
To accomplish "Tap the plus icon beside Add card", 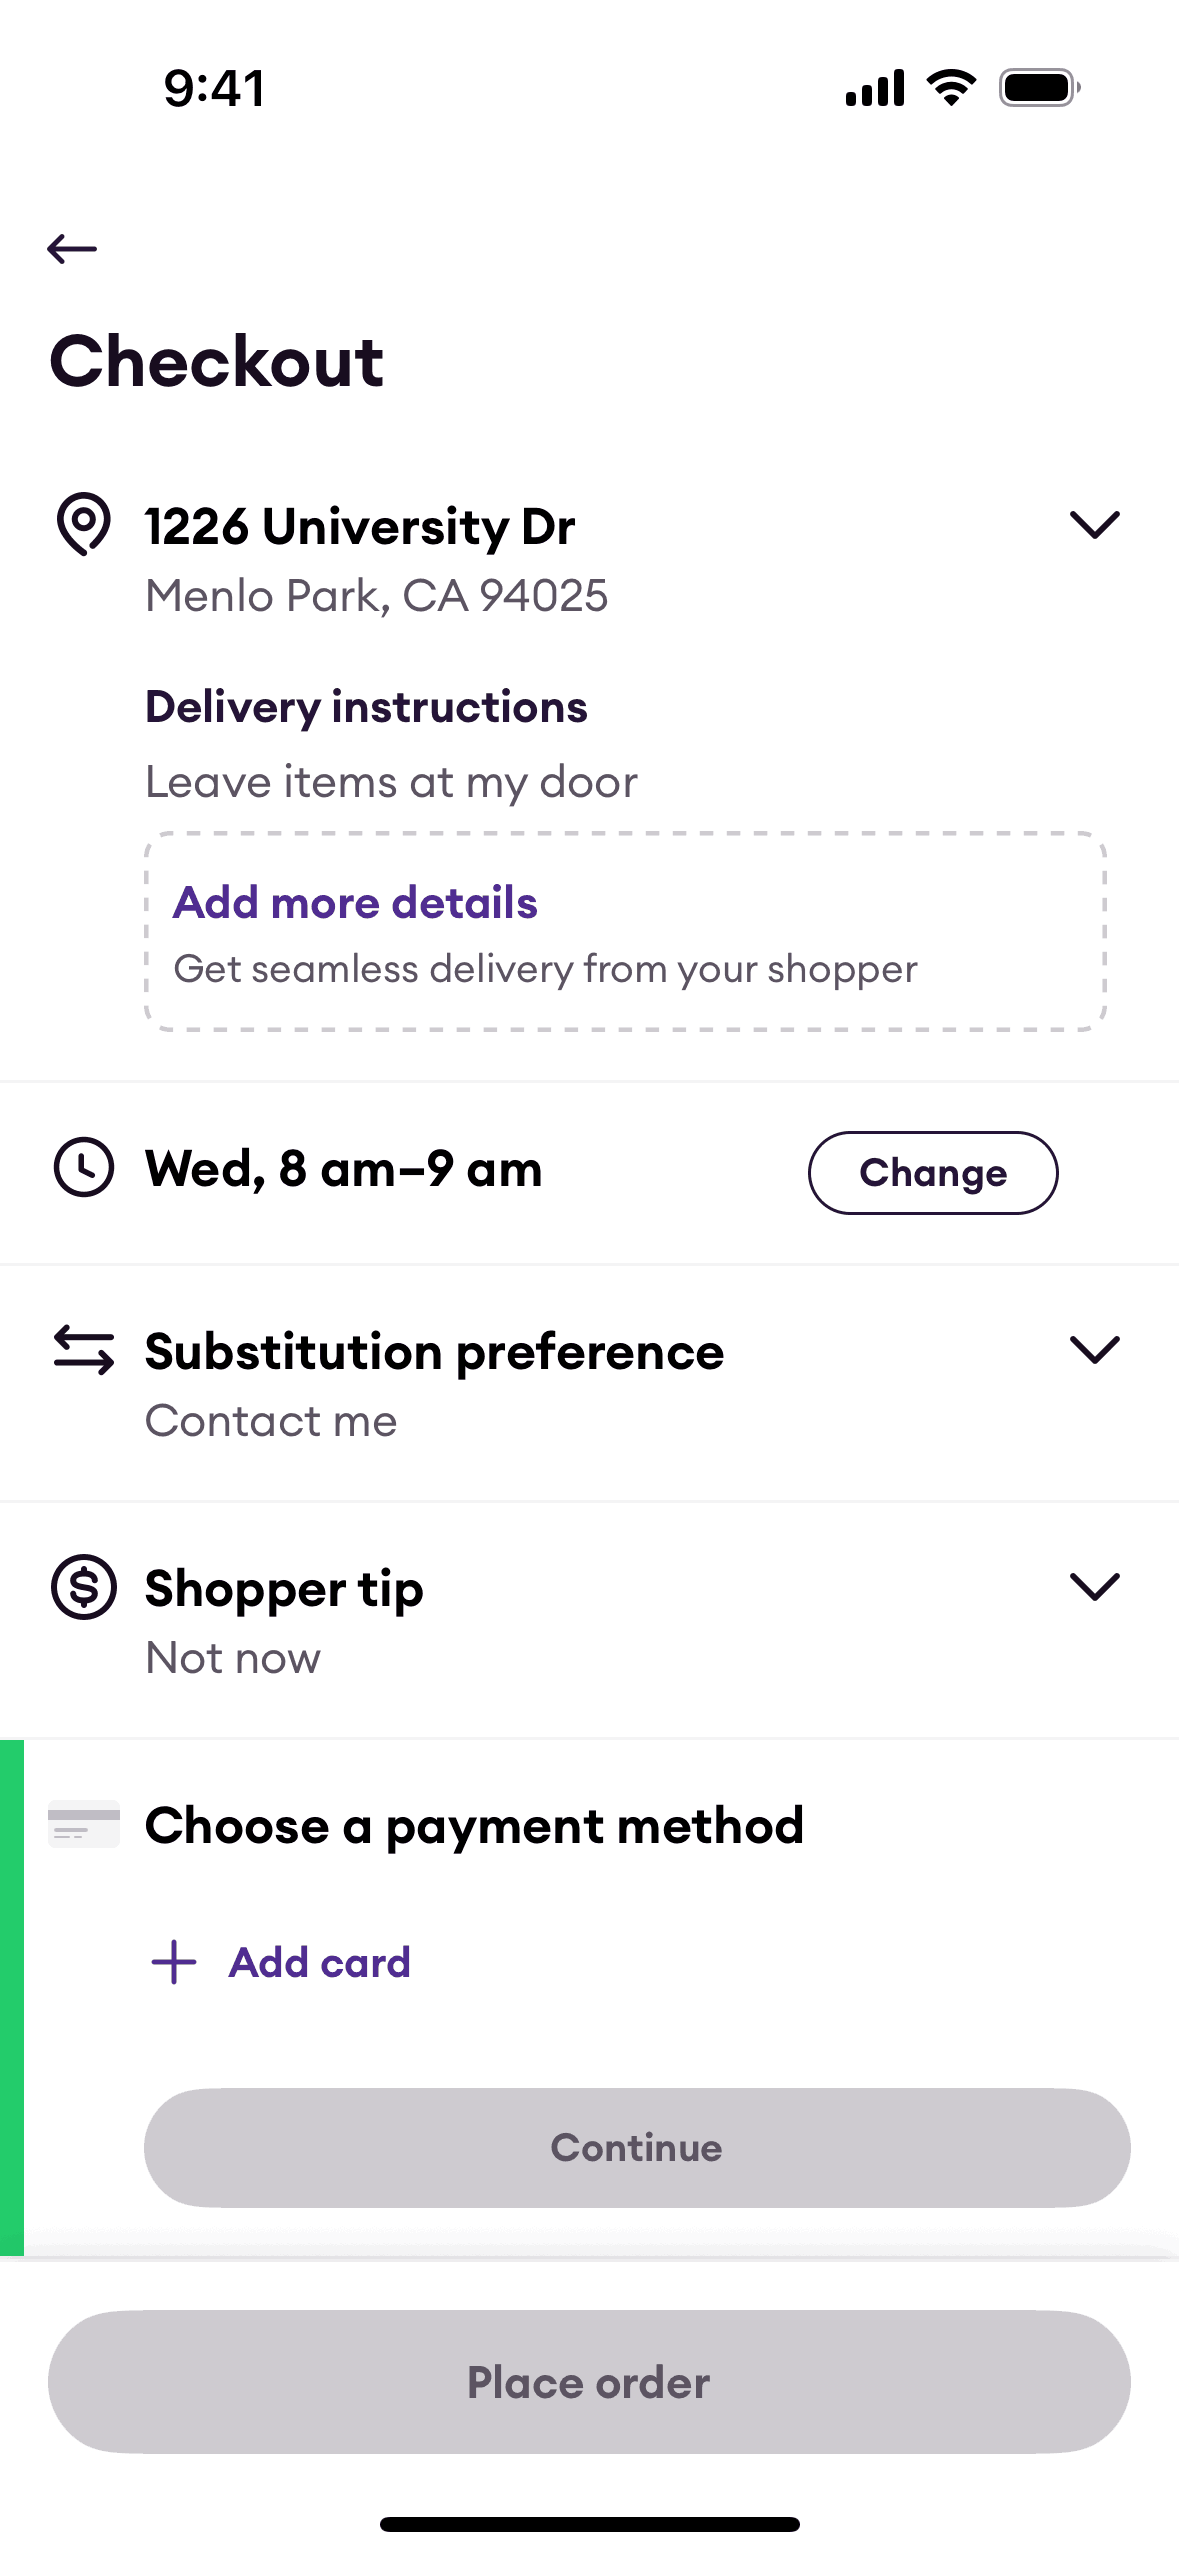I will tap(174, 1962).
